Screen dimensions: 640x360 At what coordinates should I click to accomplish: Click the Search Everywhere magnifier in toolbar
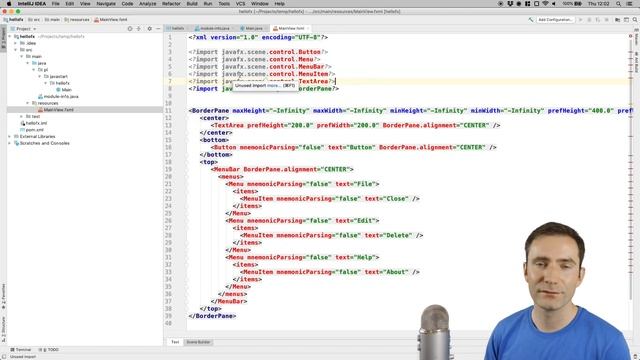click(635, 20)
